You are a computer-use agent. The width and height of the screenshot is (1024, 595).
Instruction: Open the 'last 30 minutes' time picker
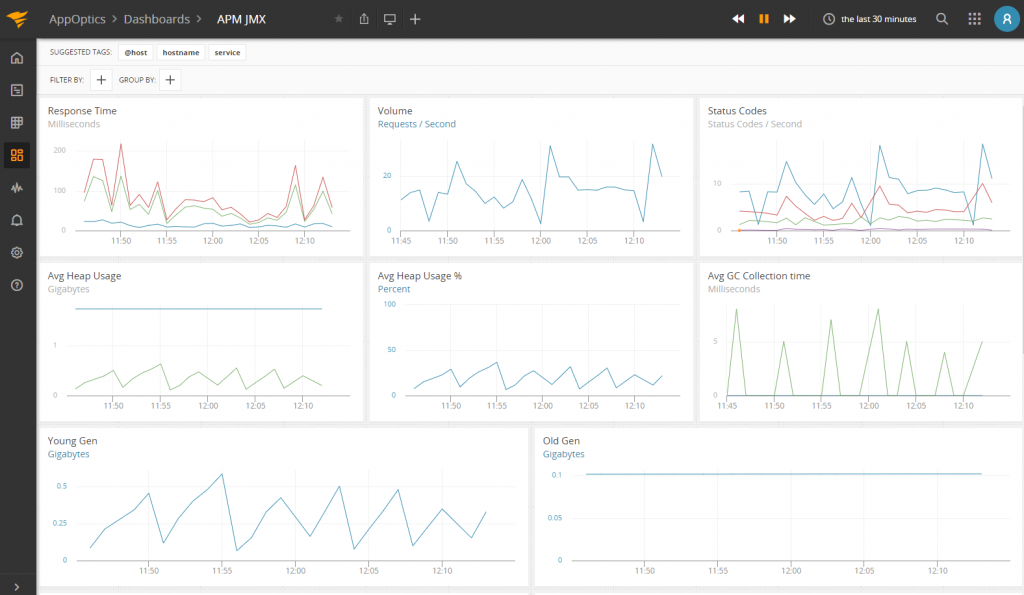pos(869,19)
